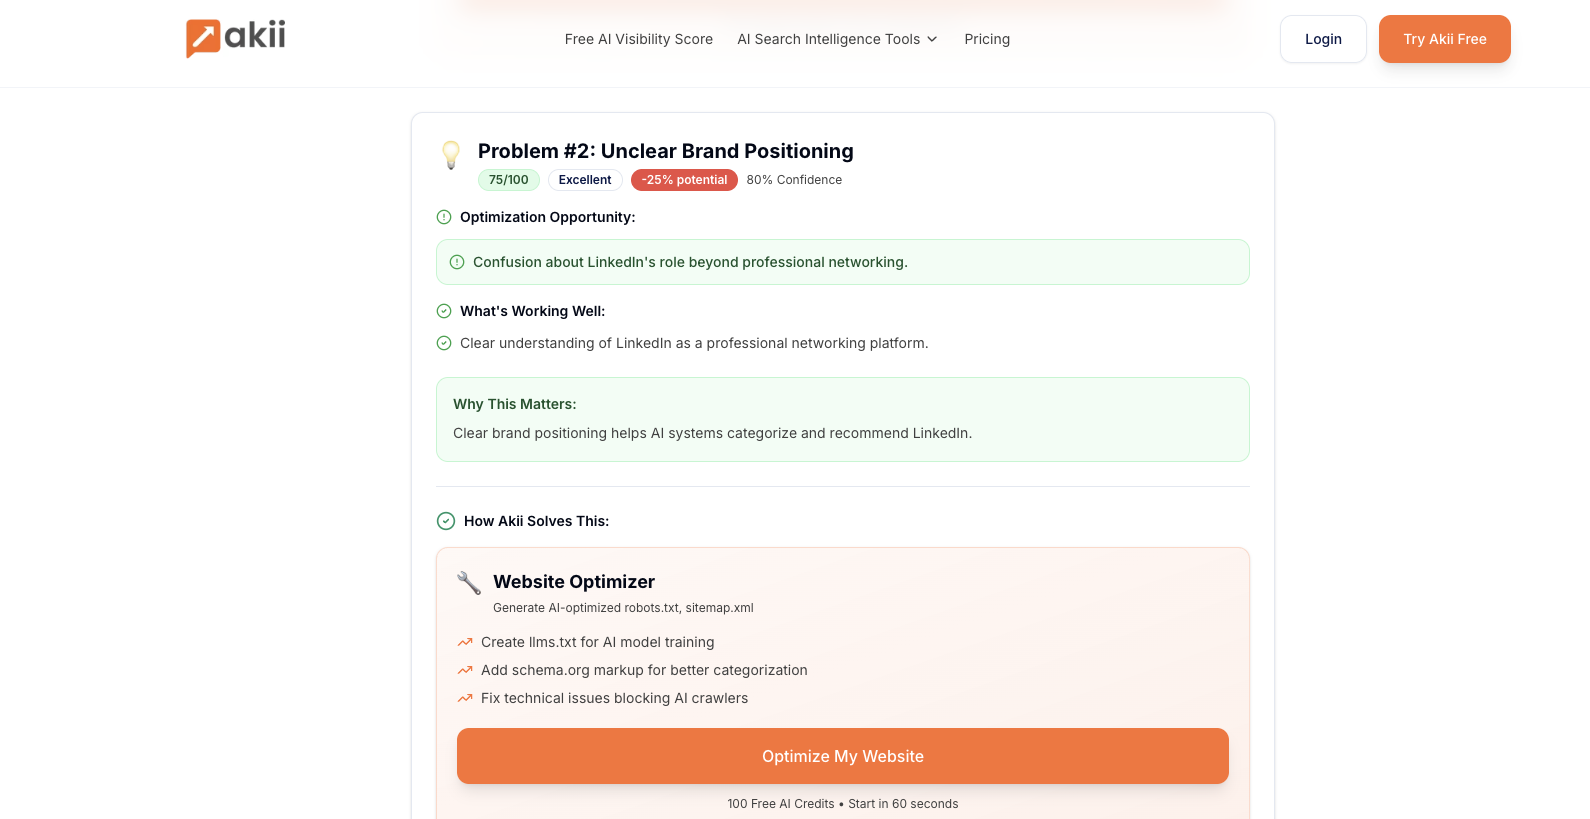Click the chevron next to AI Search Intelligence Tools
This screenshot has width=1590, height=819.
(x=932, y=39)
